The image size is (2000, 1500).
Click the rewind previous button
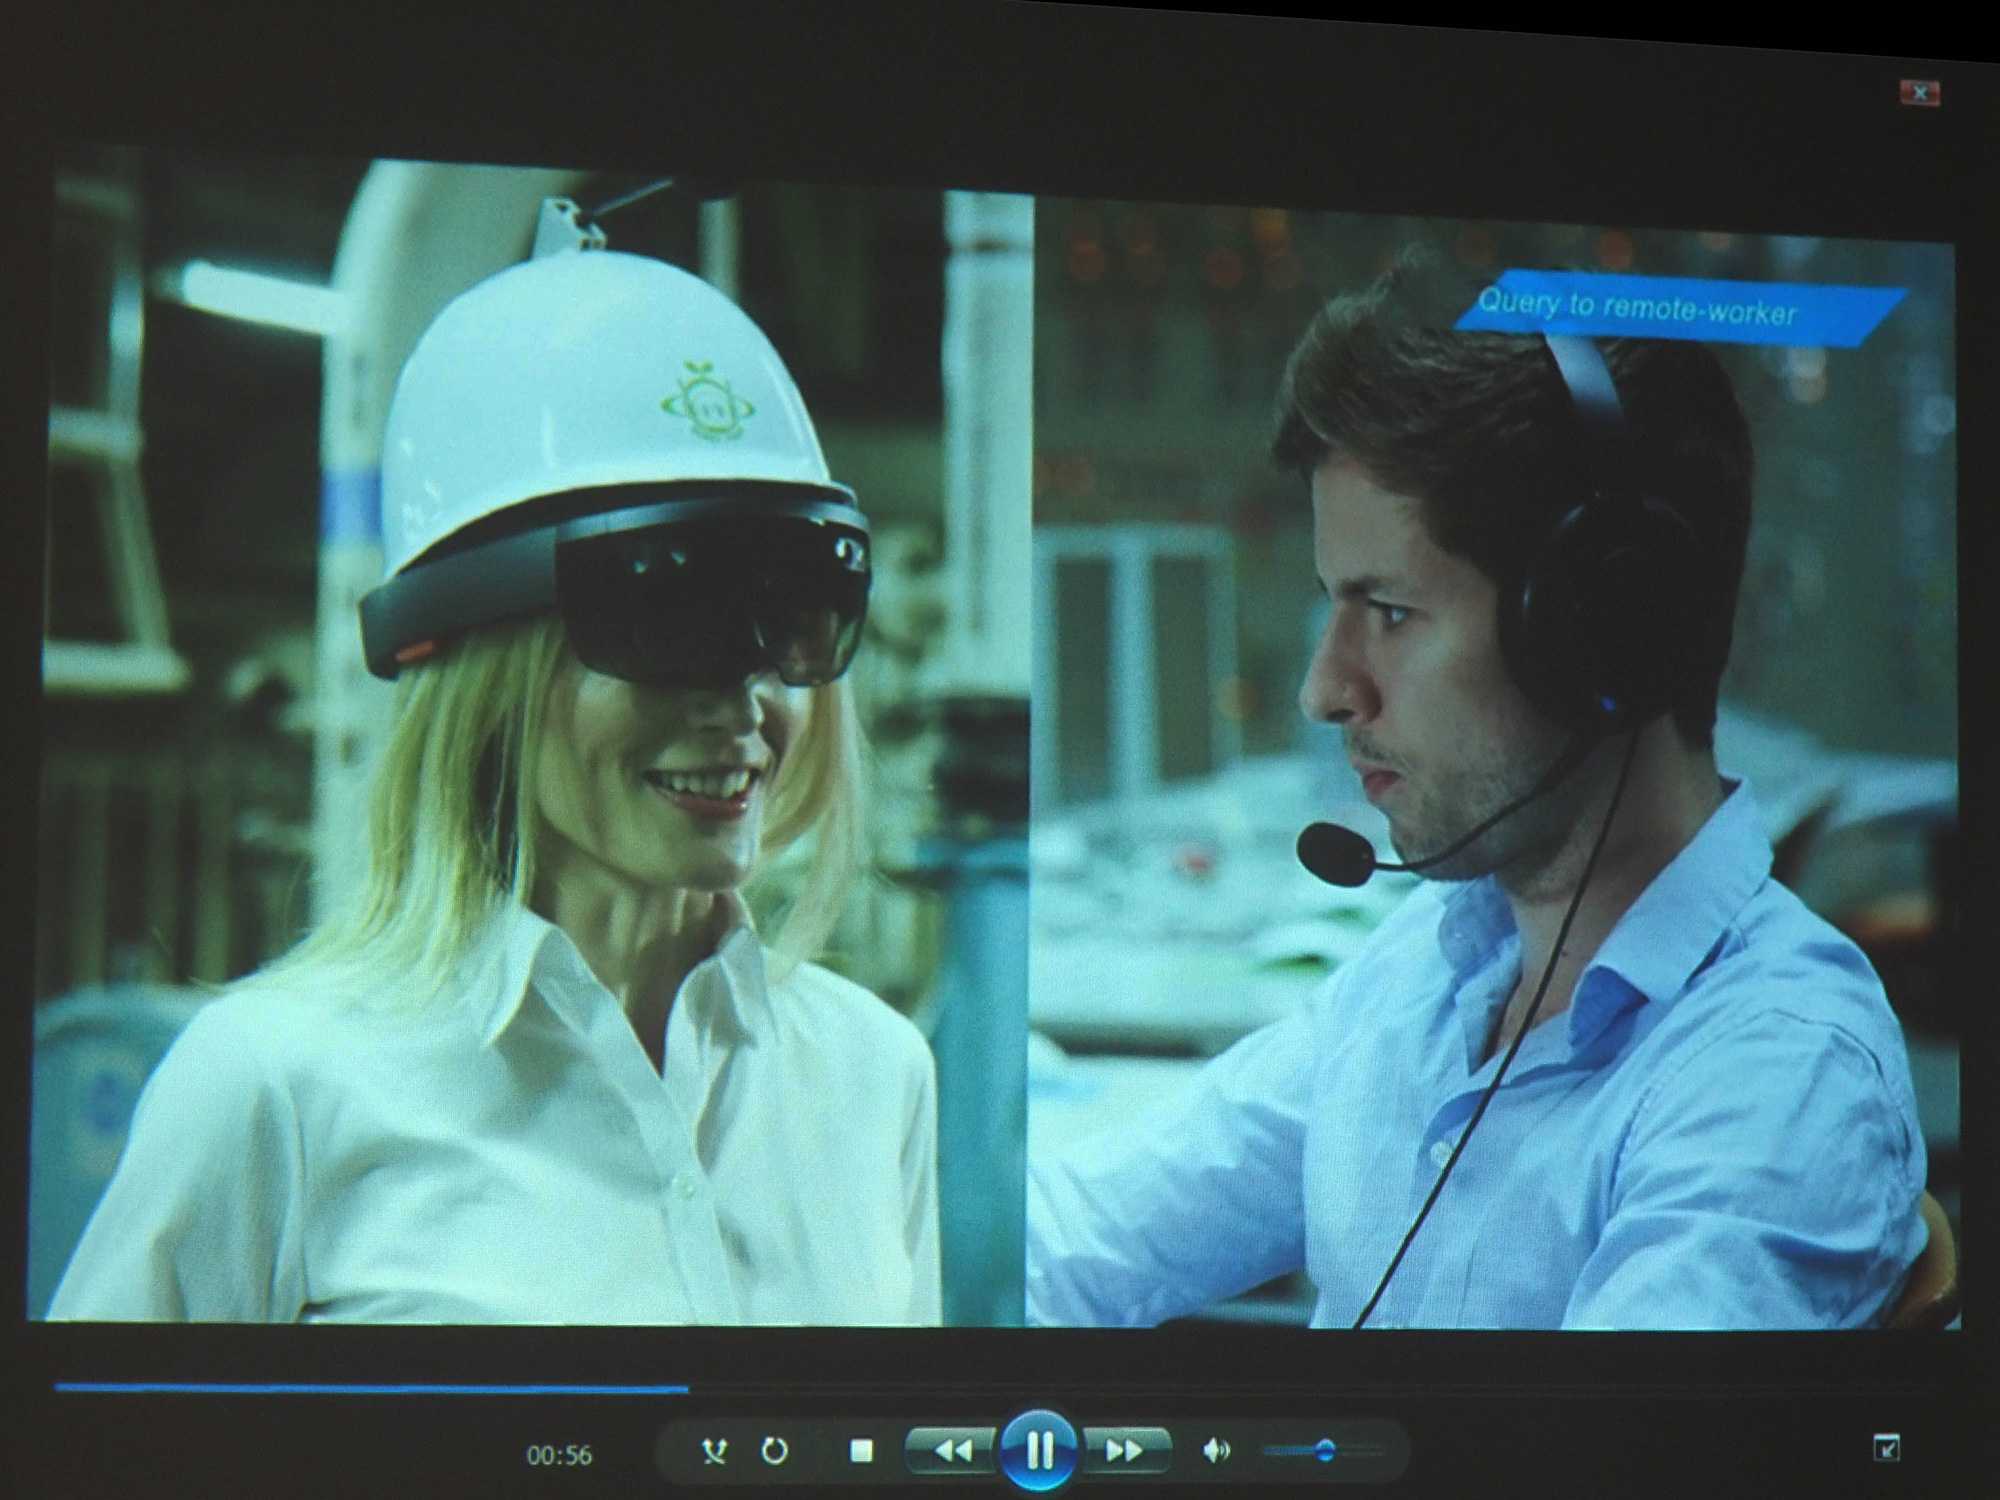952,1449
